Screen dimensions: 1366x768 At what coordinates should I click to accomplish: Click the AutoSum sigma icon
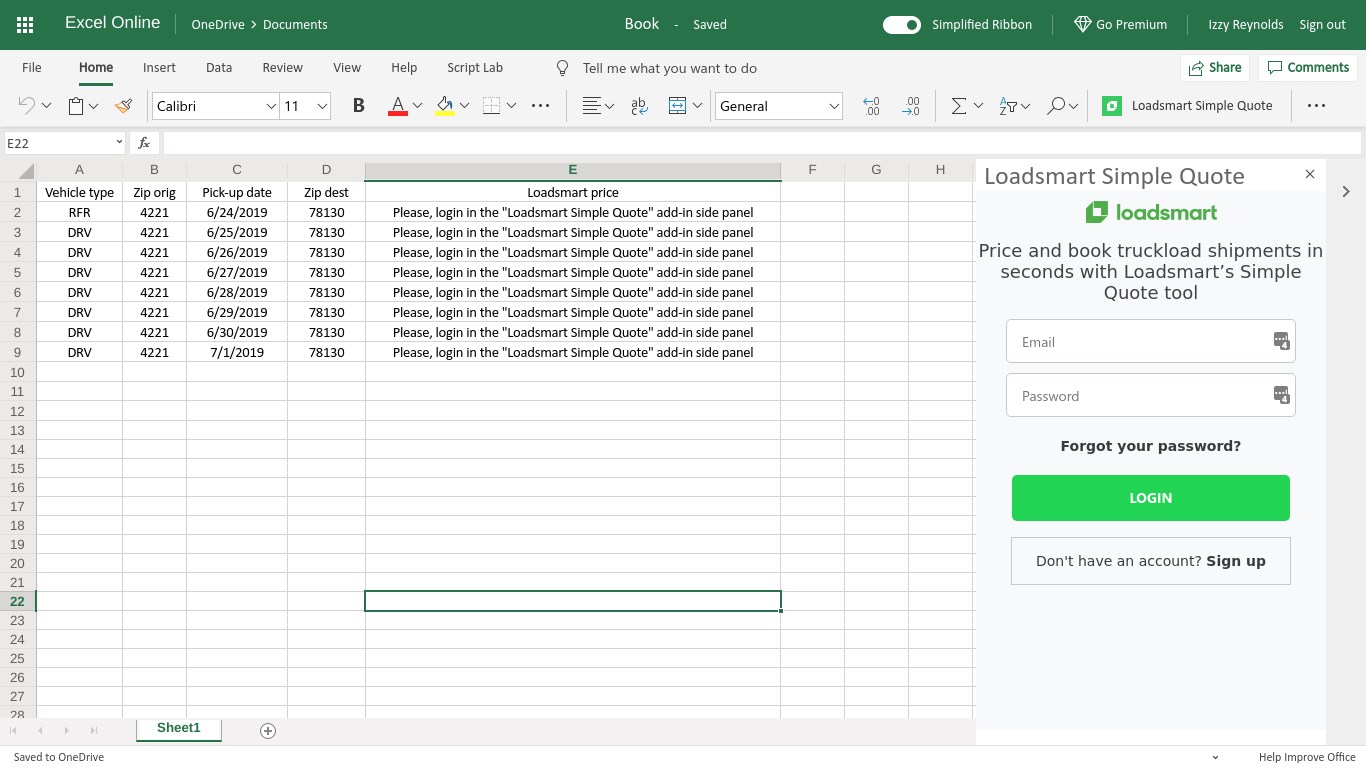click(x=958, y=106)
